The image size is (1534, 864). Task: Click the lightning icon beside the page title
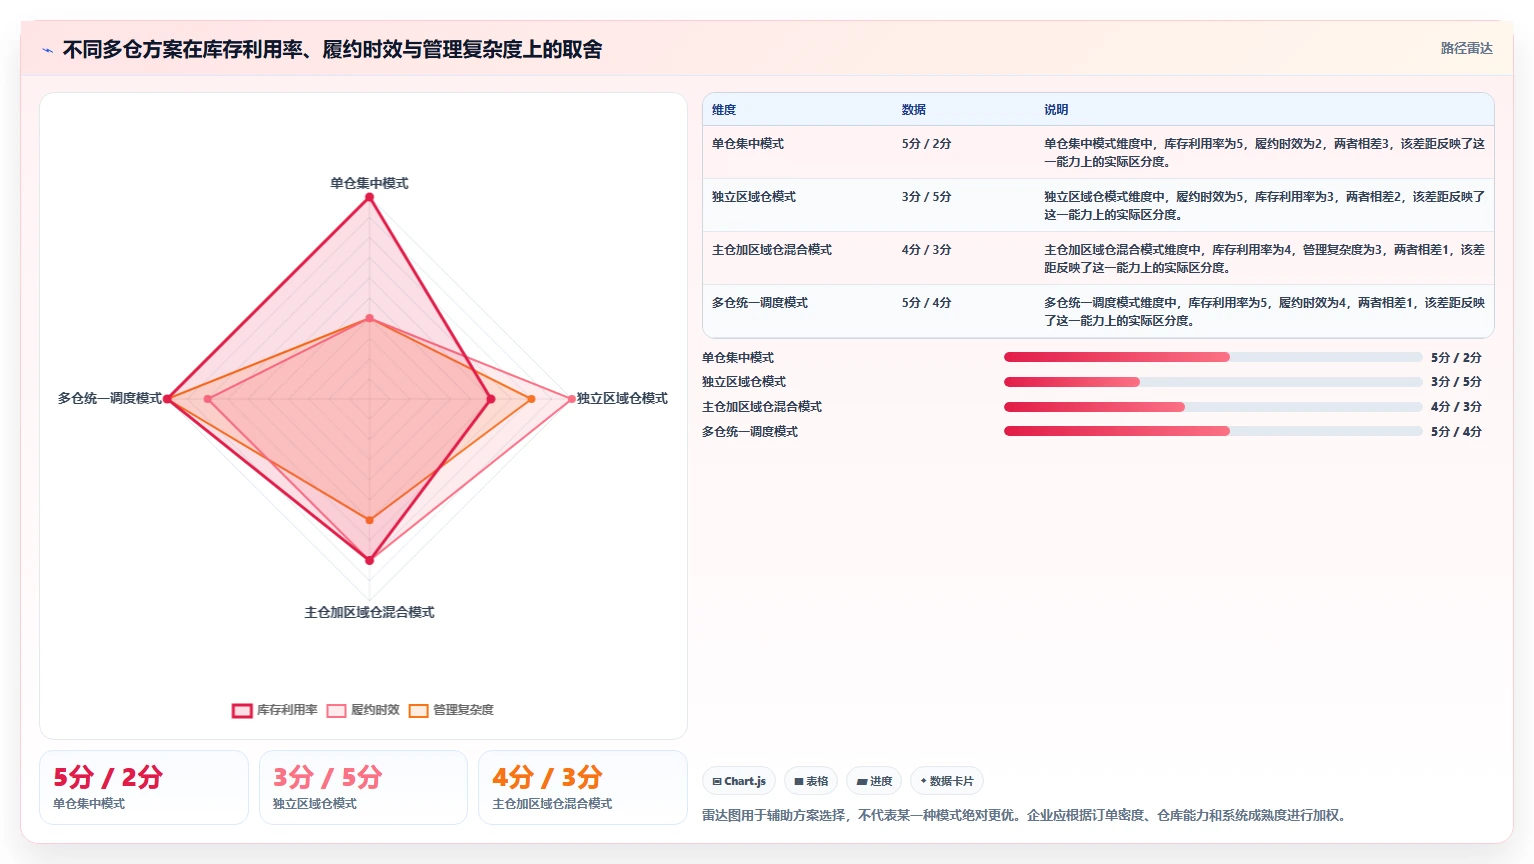[47, 50]
